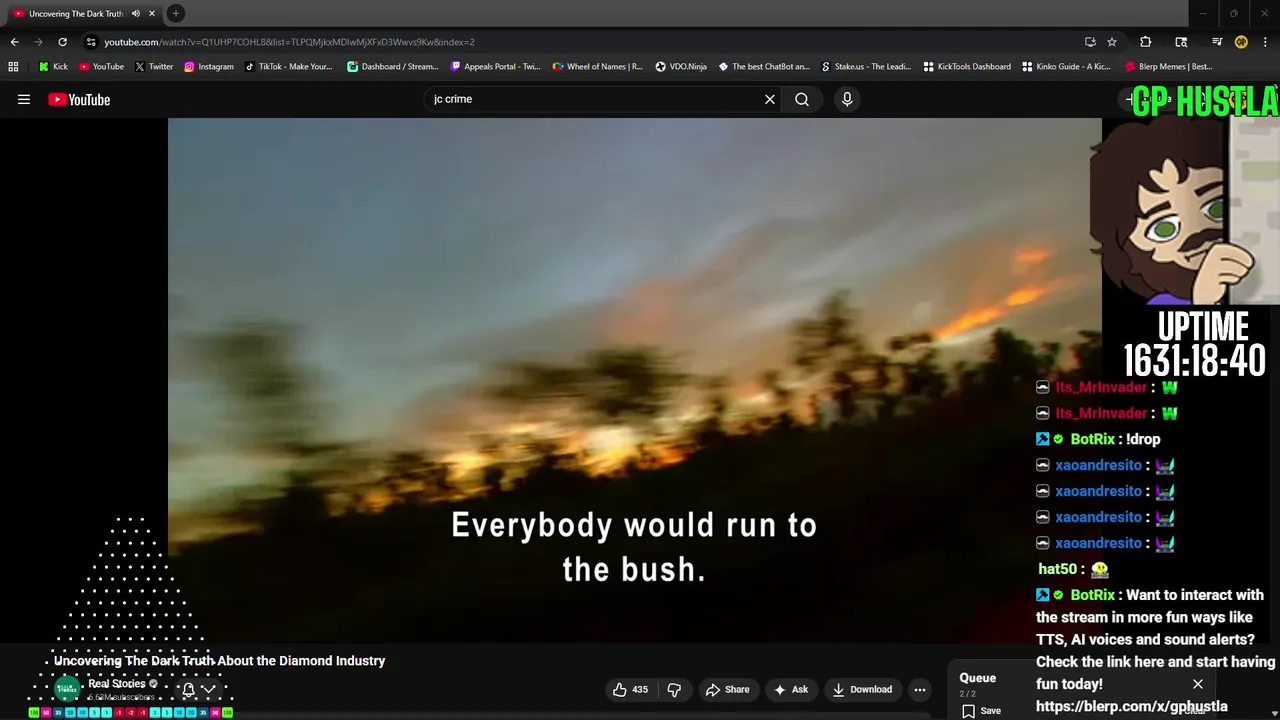Open the KickTools Dashboard bookmark
The image size is (1280, 720).
[967, 67]
